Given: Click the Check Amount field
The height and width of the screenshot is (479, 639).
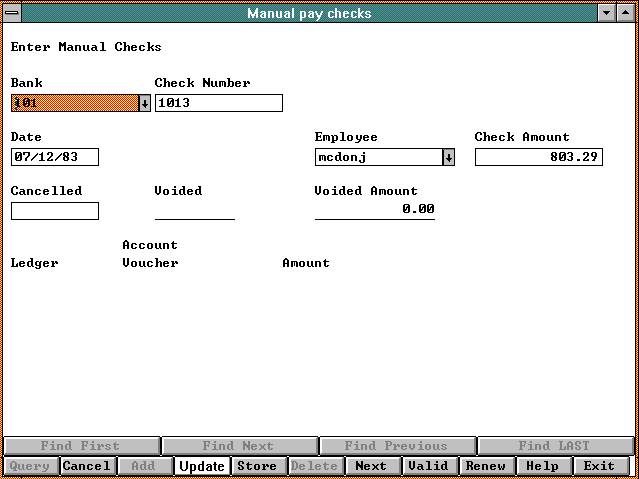Looking at the screenshot, I should tap(538, 157).
